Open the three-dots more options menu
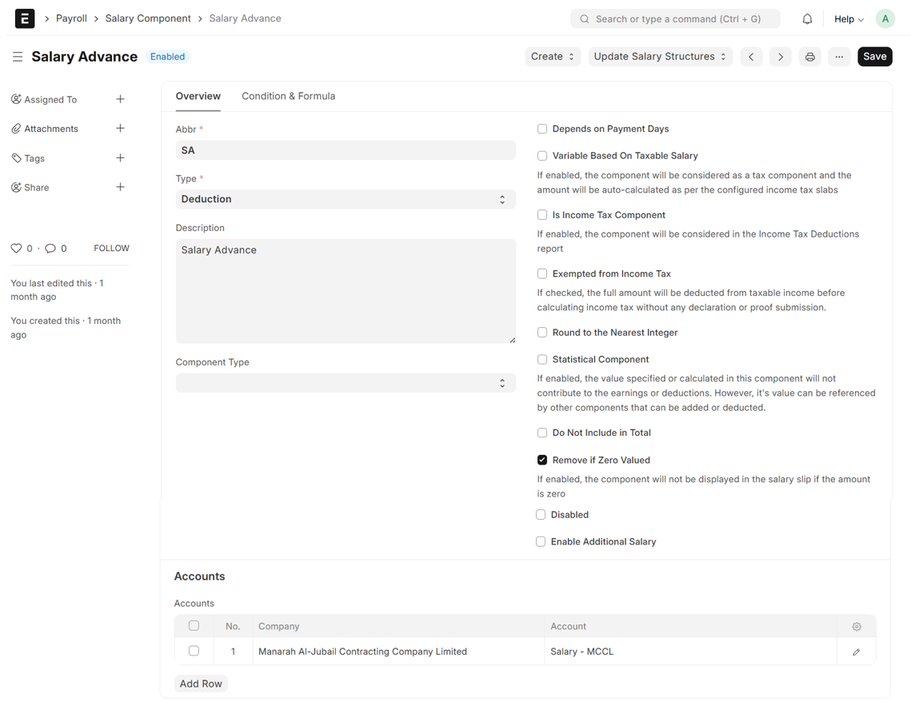This screenshot has width=911, height=702. pyautogui.click(x=839, y=57)
